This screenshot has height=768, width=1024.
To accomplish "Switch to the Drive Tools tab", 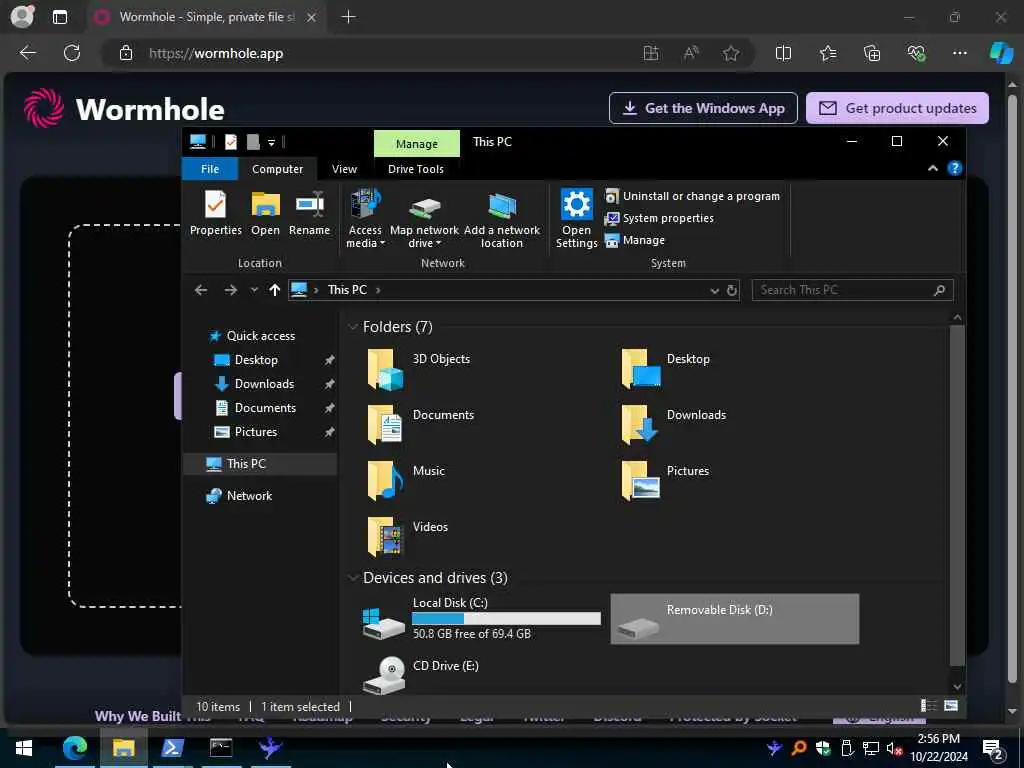I will [x=416, y=169].
